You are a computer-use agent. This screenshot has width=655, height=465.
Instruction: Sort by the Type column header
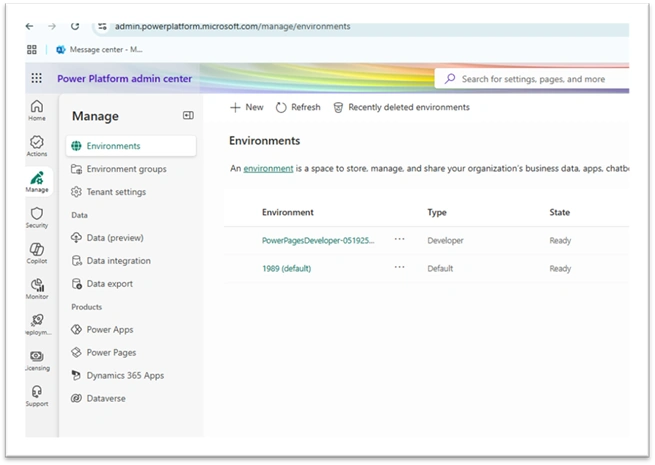(437, 212)
